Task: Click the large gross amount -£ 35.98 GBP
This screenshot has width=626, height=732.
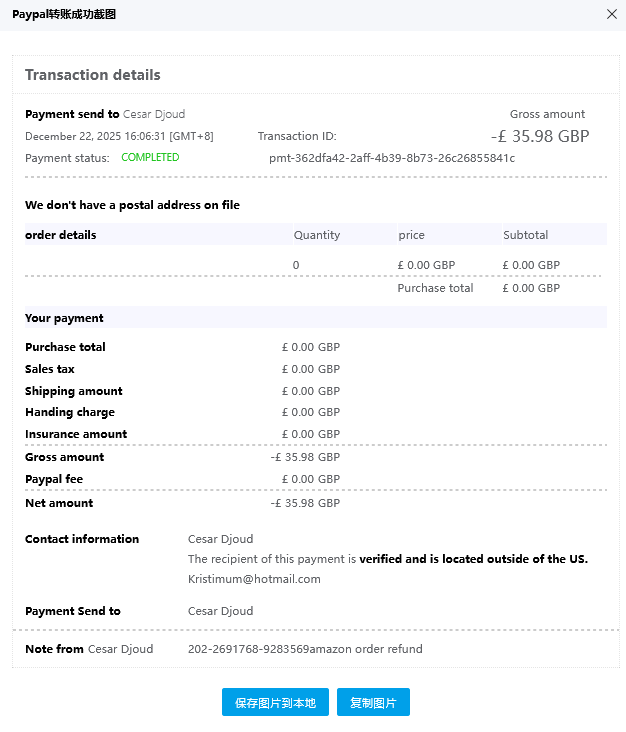Action: 539,137
